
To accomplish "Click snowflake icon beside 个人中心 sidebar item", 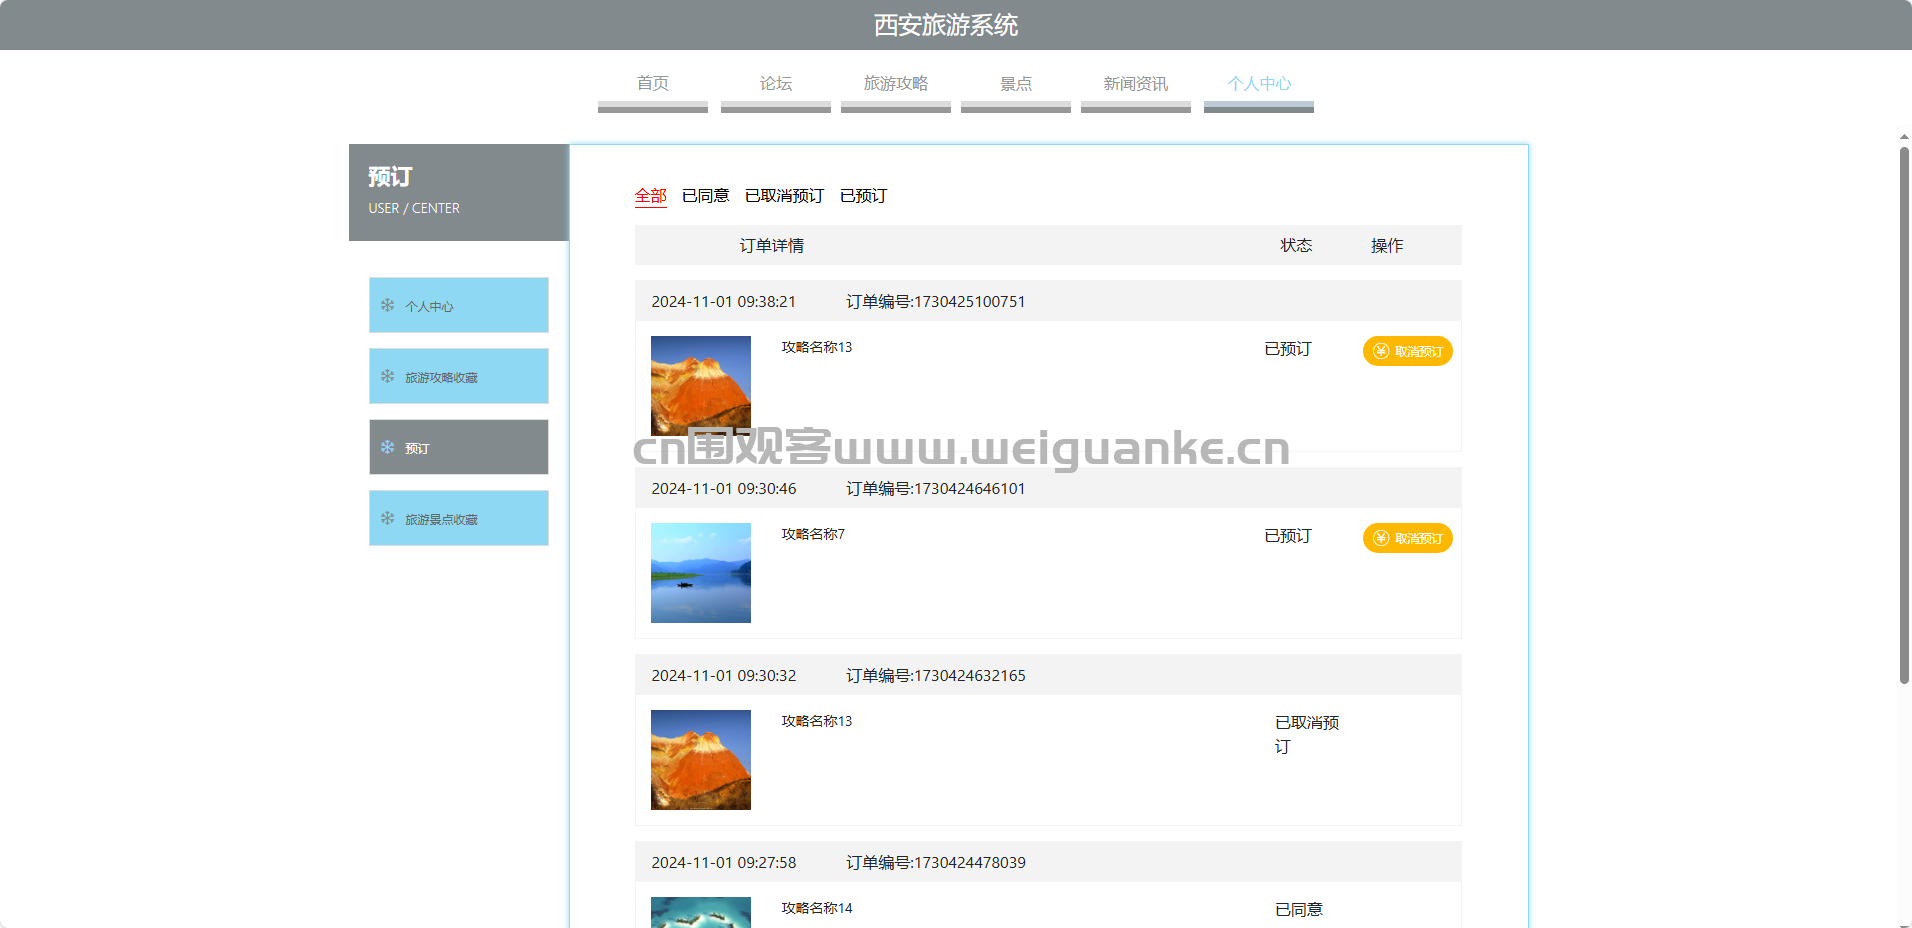I will click(x=387, y=305).
